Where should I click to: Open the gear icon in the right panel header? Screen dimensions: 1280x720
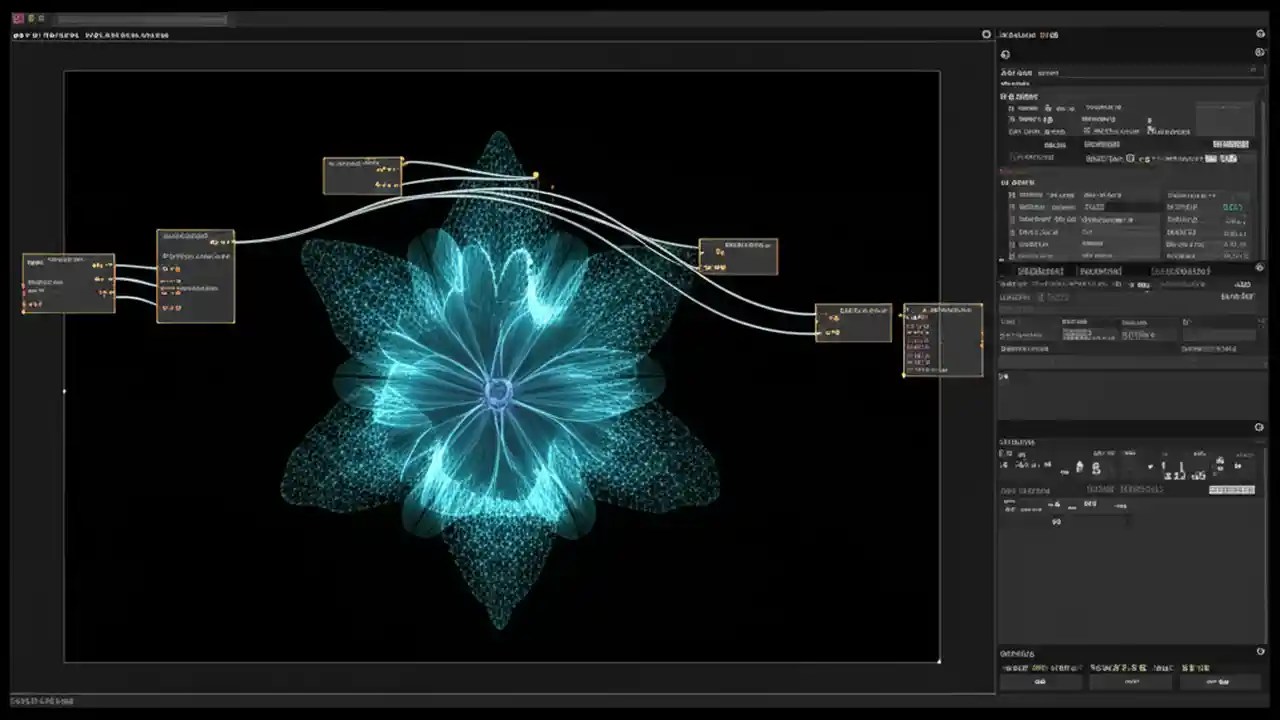click(1260, 33)
